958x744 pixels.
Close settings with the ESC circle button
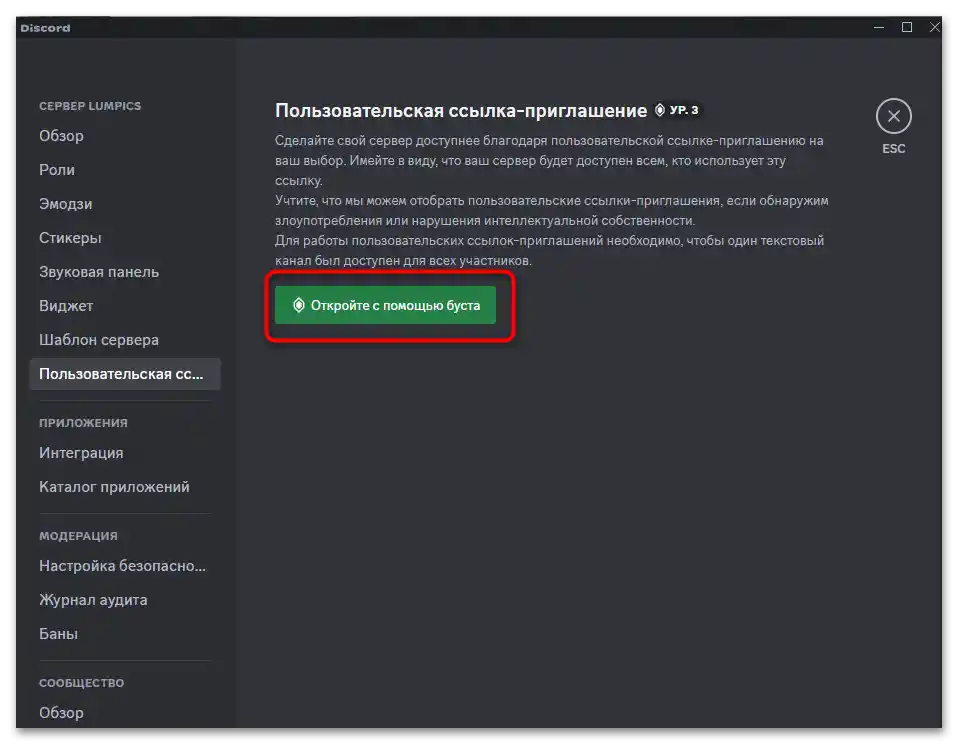[893, 116]
